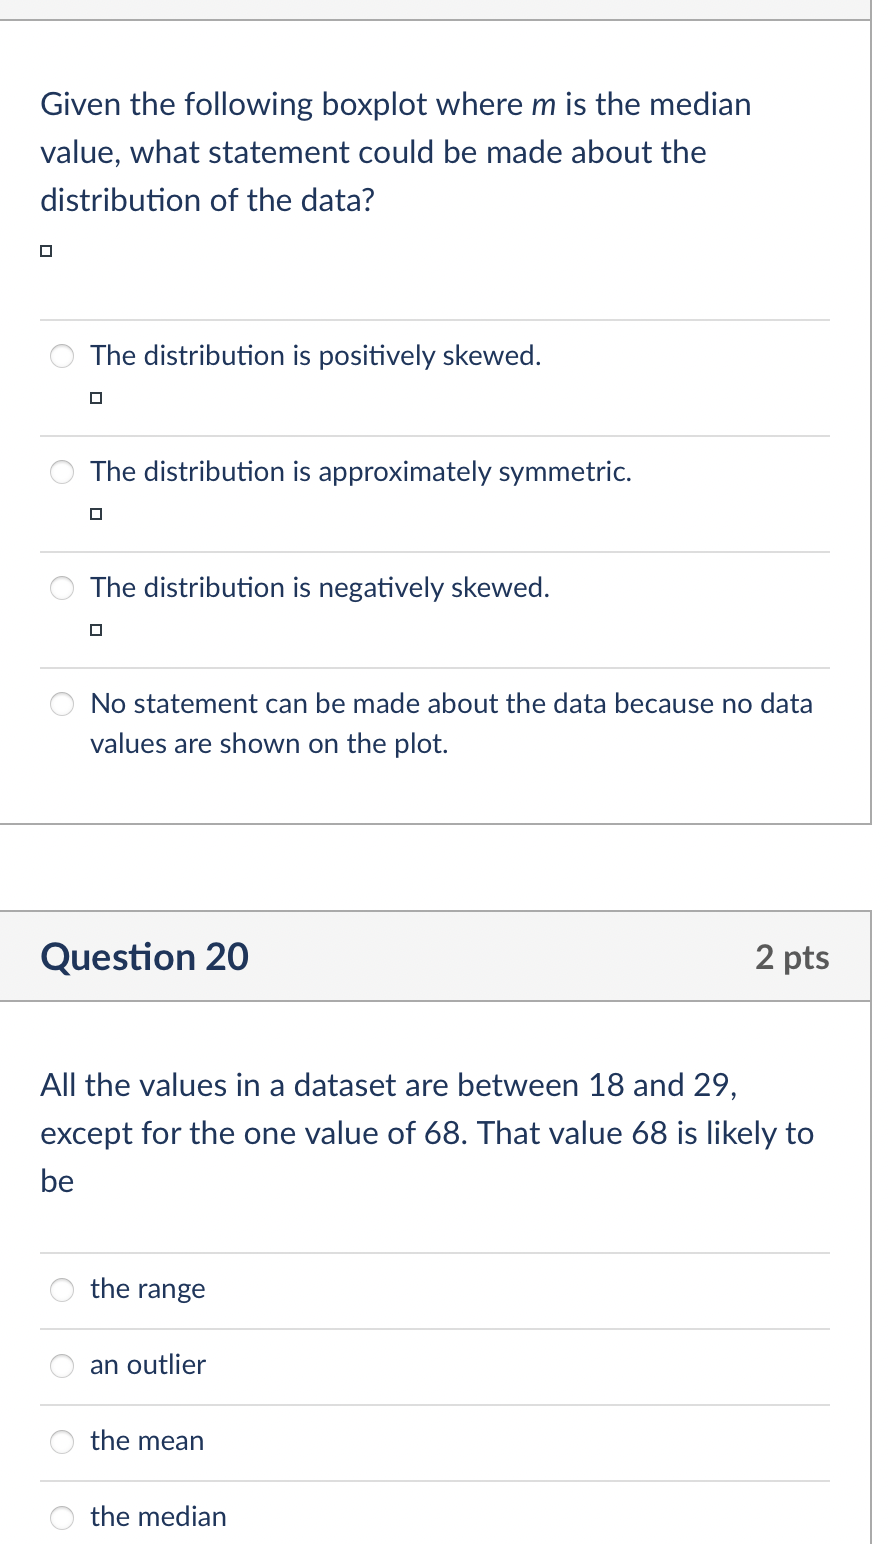Select the 'The distribution is positively skewed' answer
The width and height of the screenshot is (888, 1544).
[x=61, y=356]
